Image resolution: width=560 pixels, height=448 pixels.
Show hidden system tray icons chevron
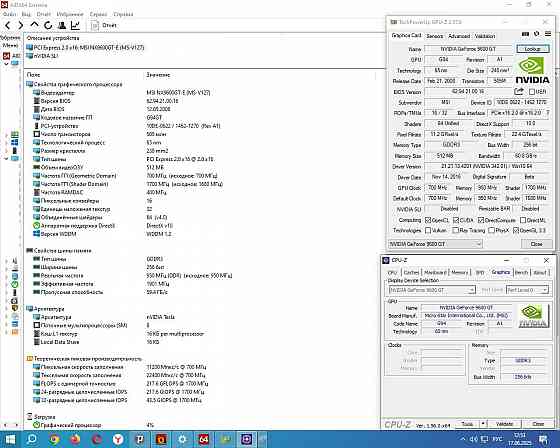[x=463, y=439]
